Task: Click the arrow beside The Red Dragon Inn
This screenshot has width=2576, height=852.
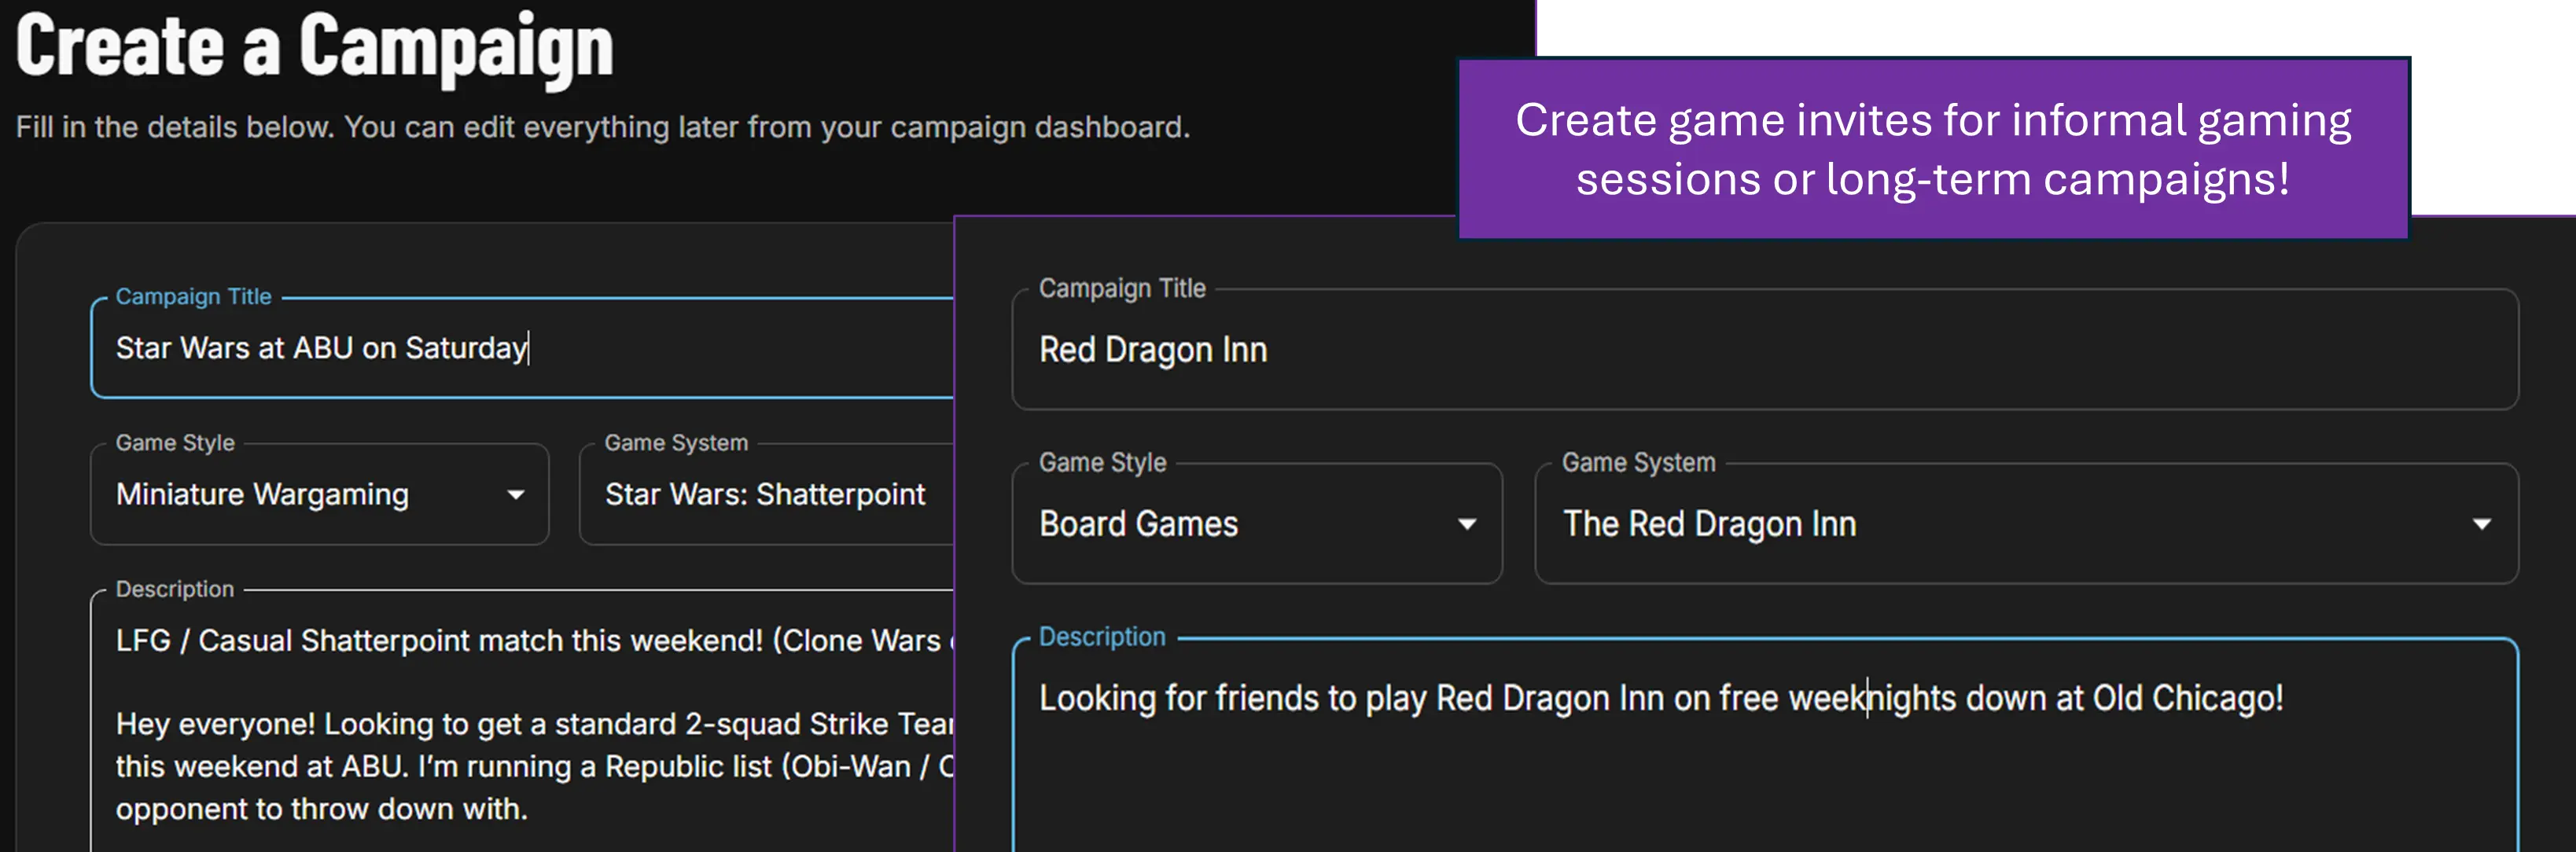Action: tap(2482, 524)
